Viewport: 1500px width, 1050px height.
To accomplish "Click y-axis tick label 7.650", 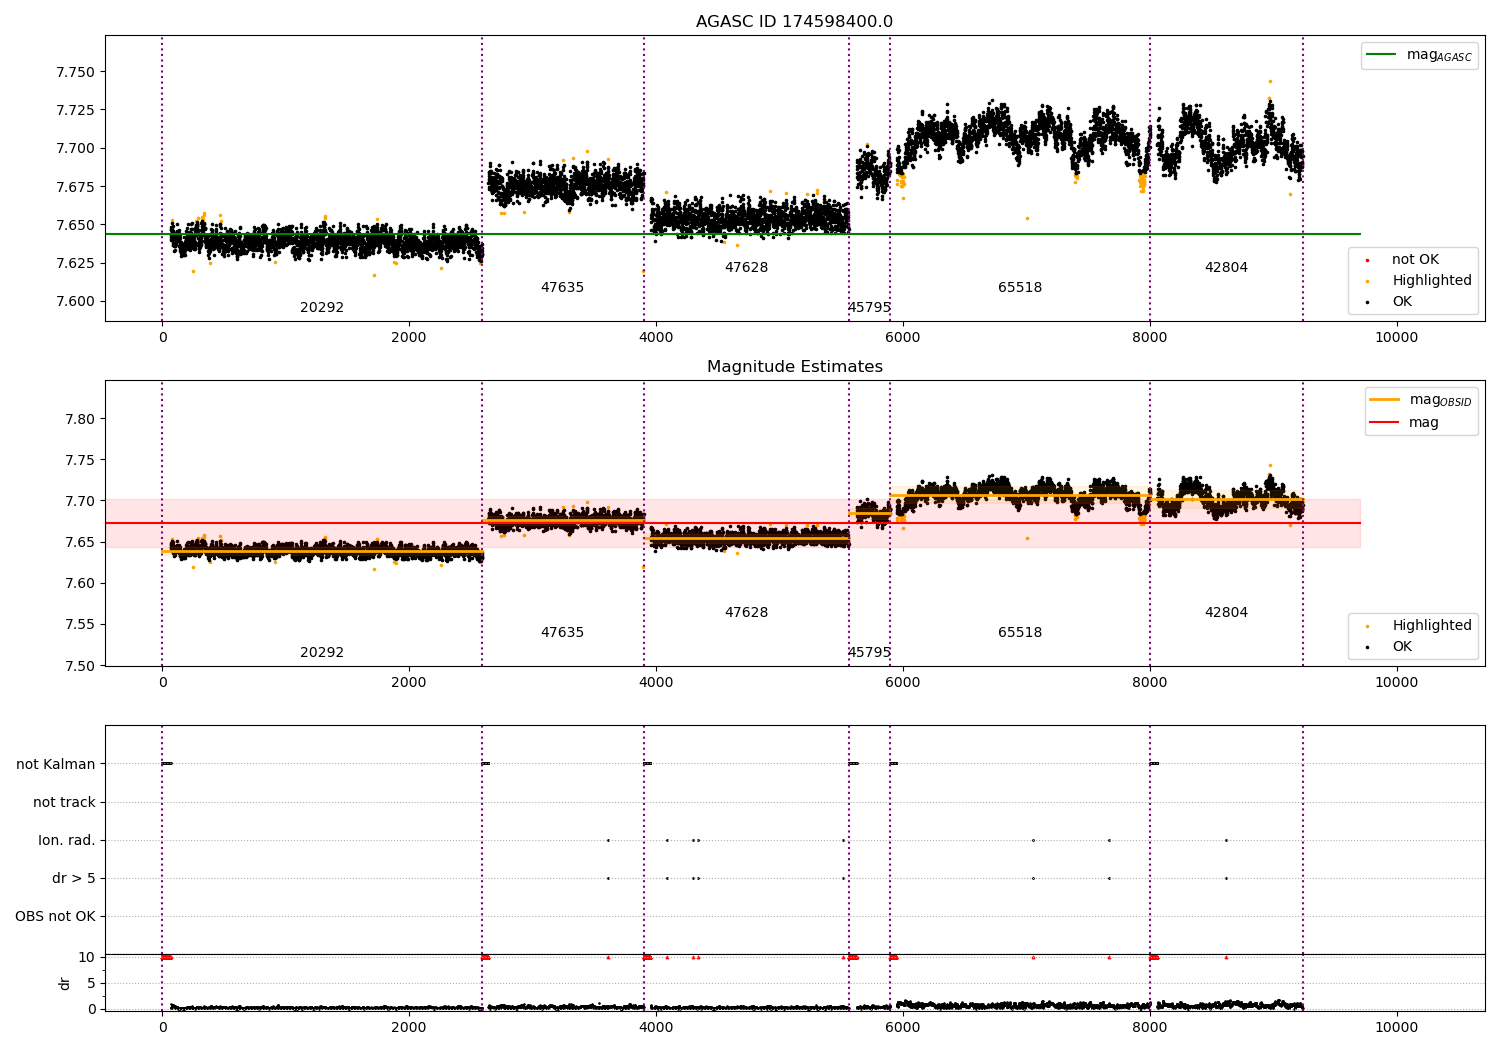I will (76, 226).
